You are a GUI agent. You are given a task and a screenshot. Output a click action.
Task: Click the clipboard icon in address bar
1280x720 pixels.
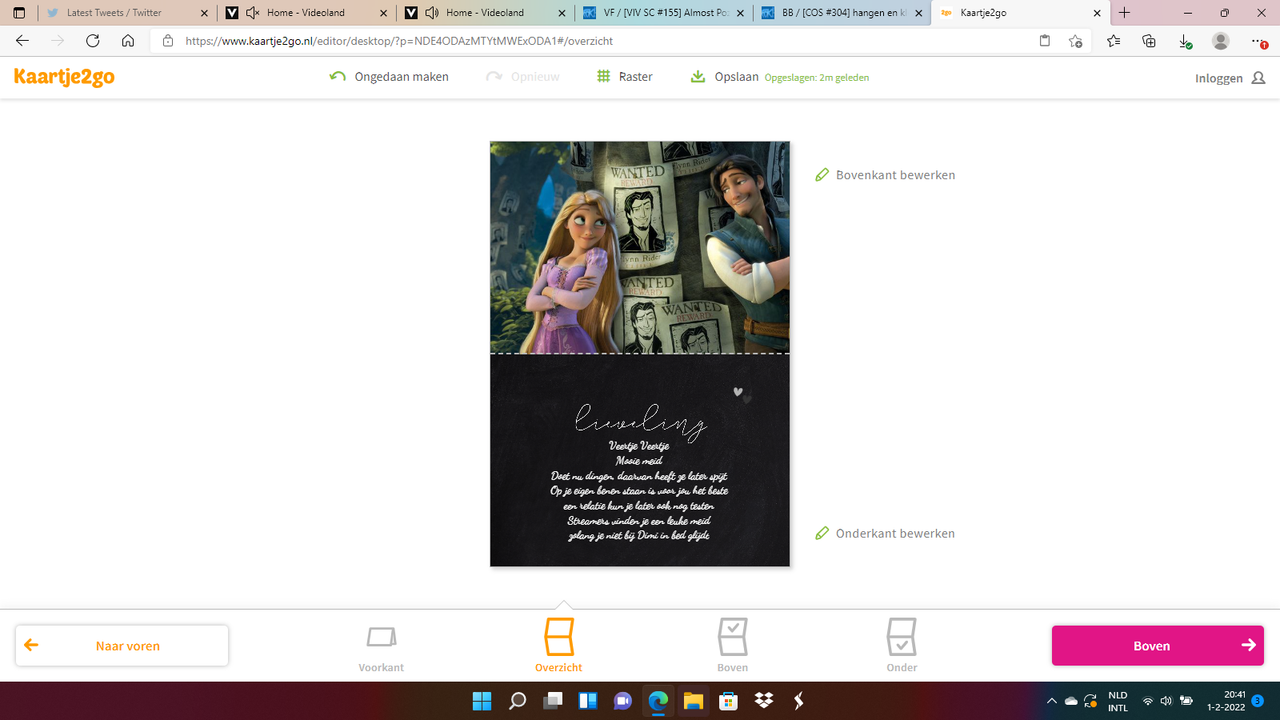pos(1045,41)
